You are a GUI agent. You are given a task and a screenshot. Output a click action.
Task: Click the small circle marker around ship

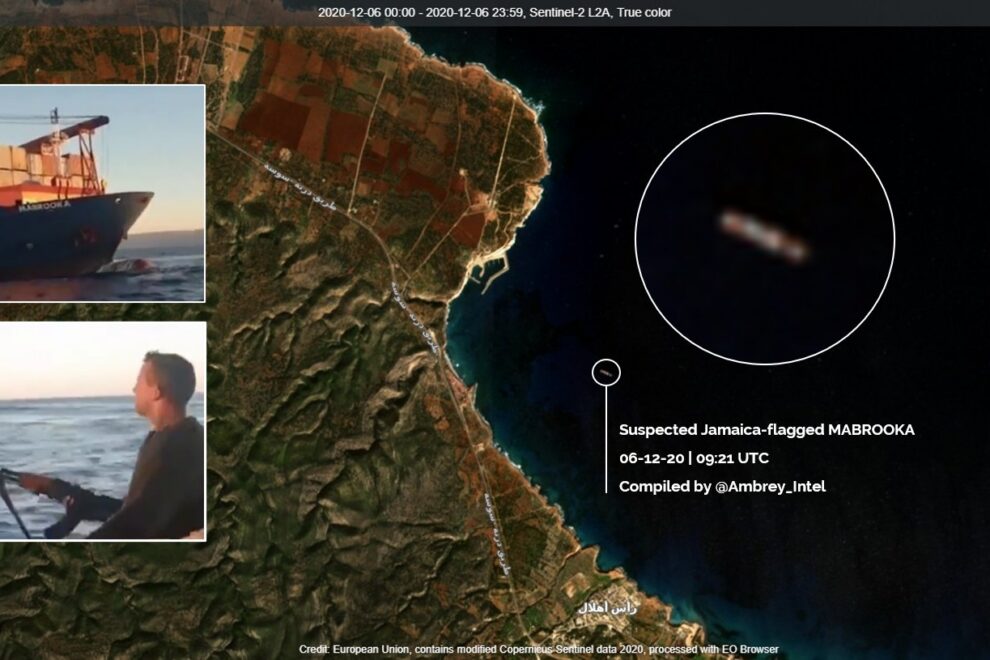(x=606, y=373)
